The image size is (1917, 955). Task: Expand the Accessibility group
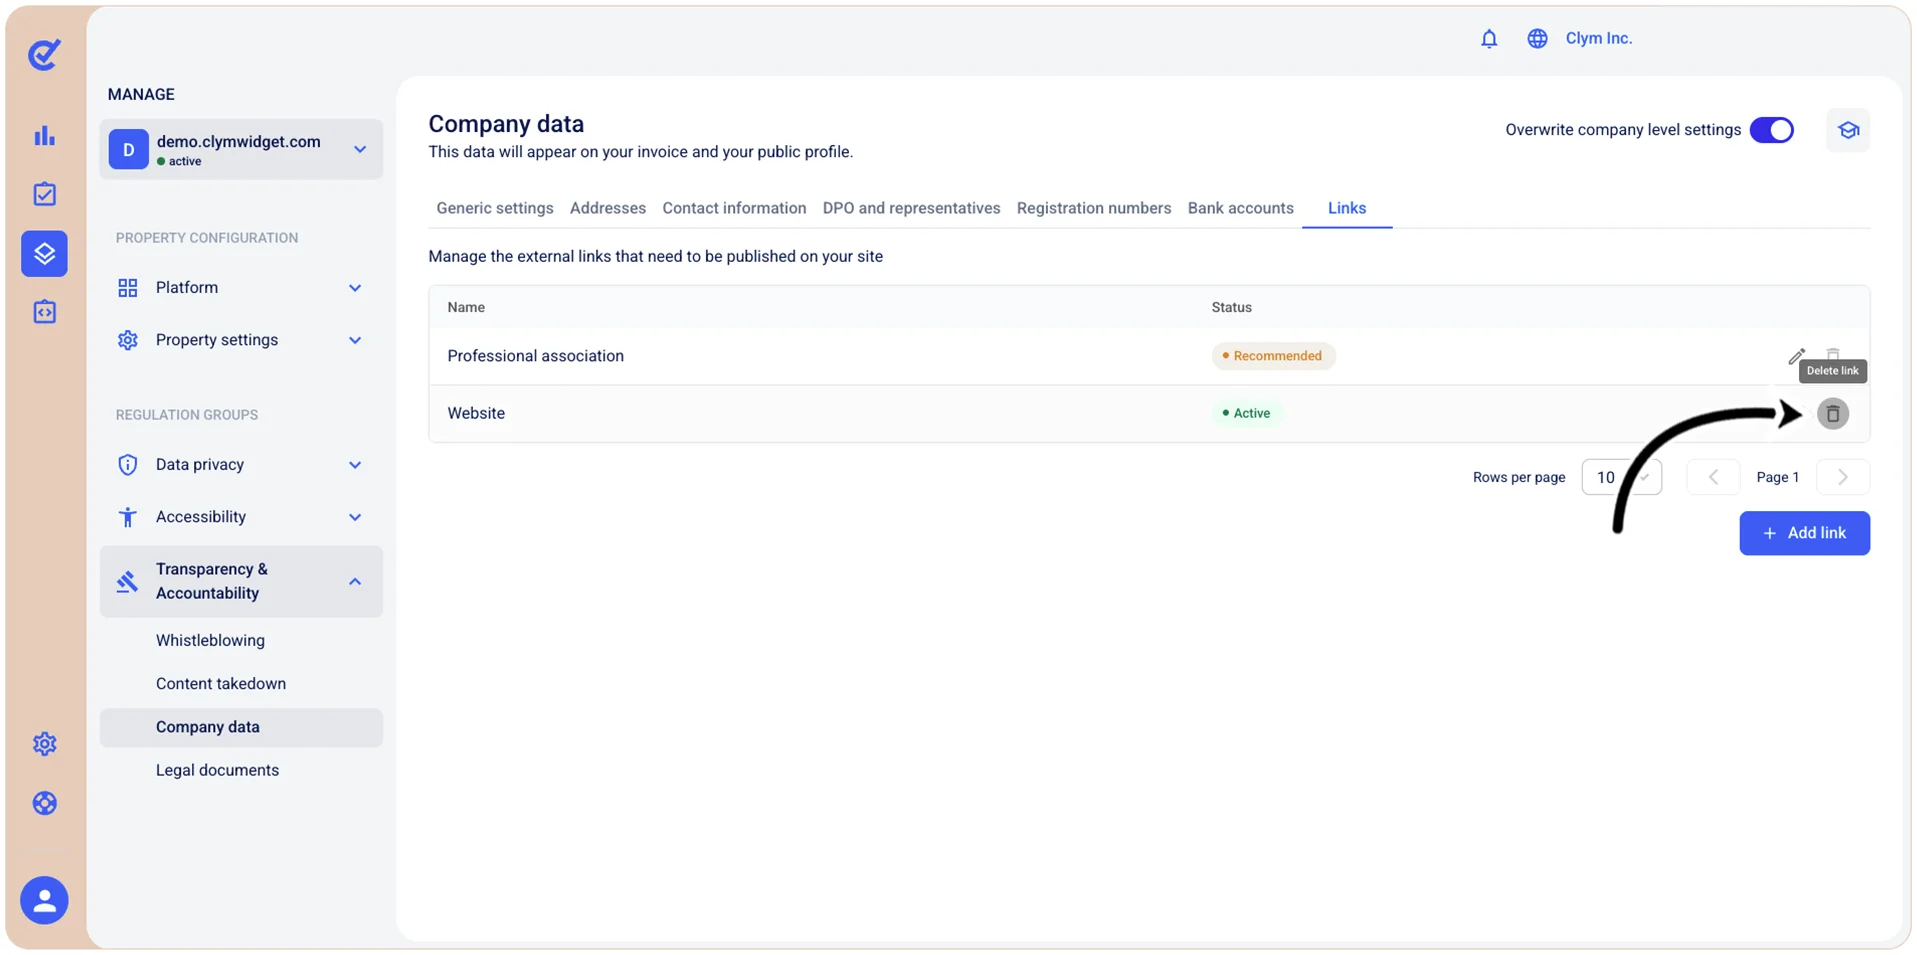pos(241,517)
